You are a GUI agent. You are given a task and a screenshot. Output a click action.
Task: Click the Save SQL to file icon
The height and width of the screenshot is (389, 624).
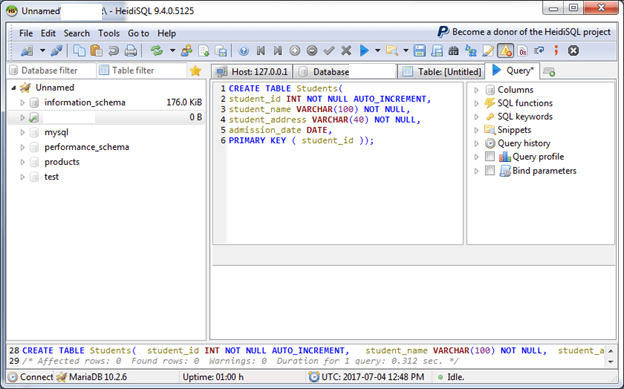tap(419, 51)
